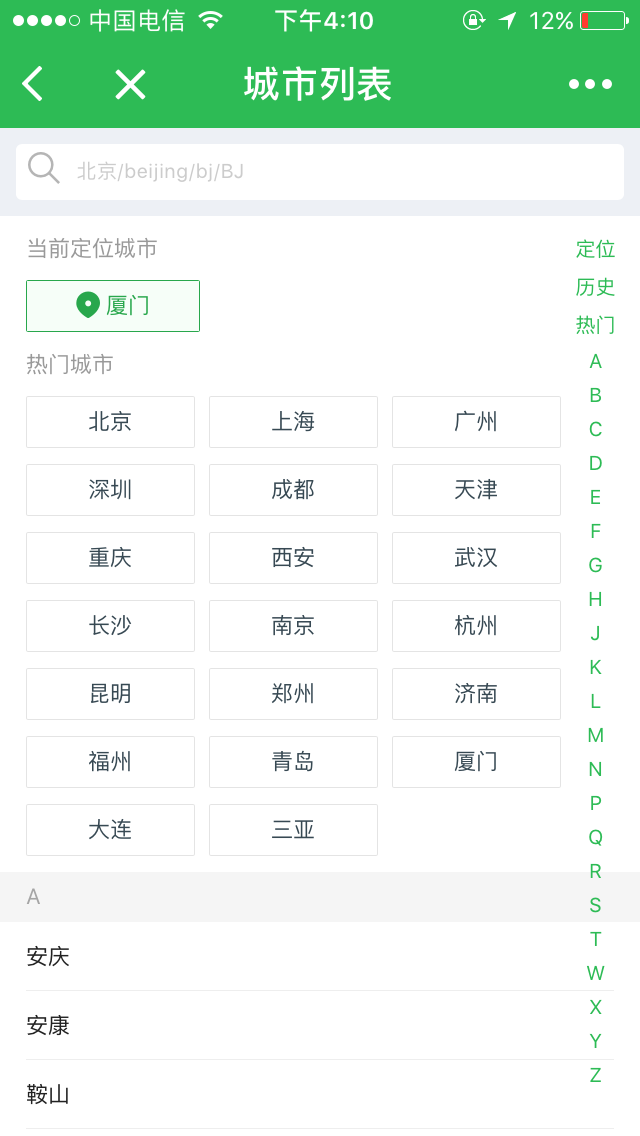This screenshot has width=640, height=1136.
Task: Jump to letter M in index
Action: click(x=595, y=735)
